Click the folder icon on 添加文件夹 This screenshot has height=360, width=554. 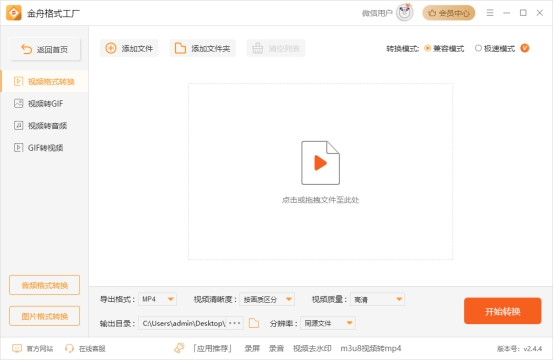(x=180, y=48)
